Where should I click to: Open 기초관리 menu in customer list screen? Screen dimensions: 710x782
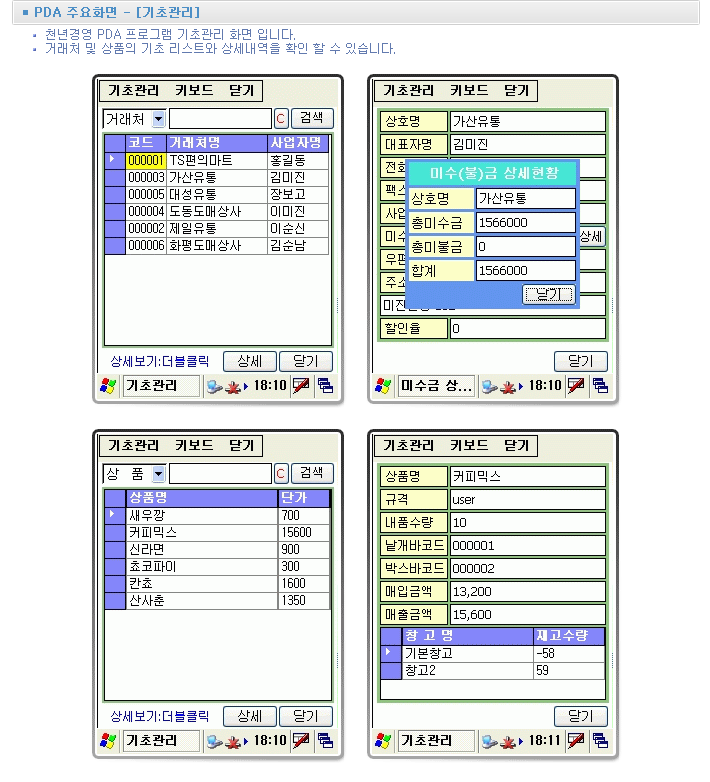[134, 90]
